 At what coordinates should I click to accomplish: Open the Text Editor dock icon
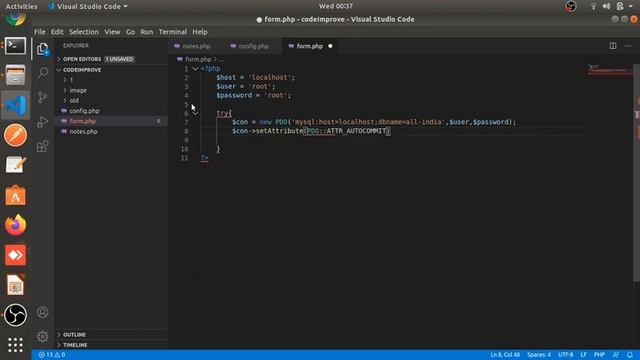tap(16, 165)
